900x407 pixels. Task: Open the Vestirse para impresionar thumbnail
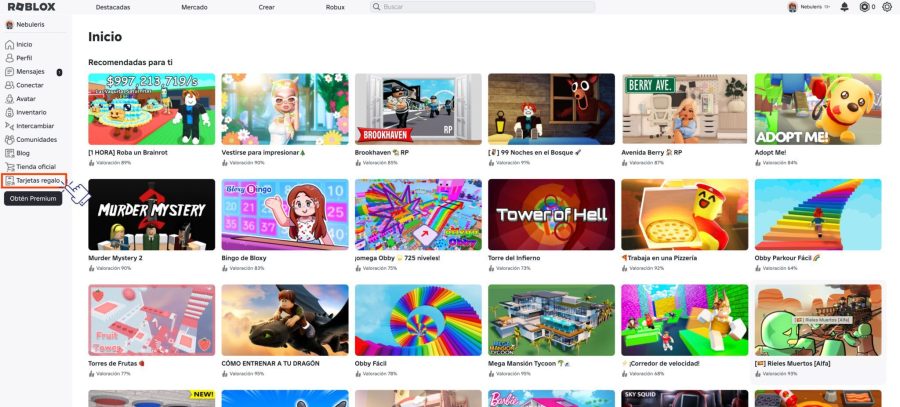[x=285, y=109]
